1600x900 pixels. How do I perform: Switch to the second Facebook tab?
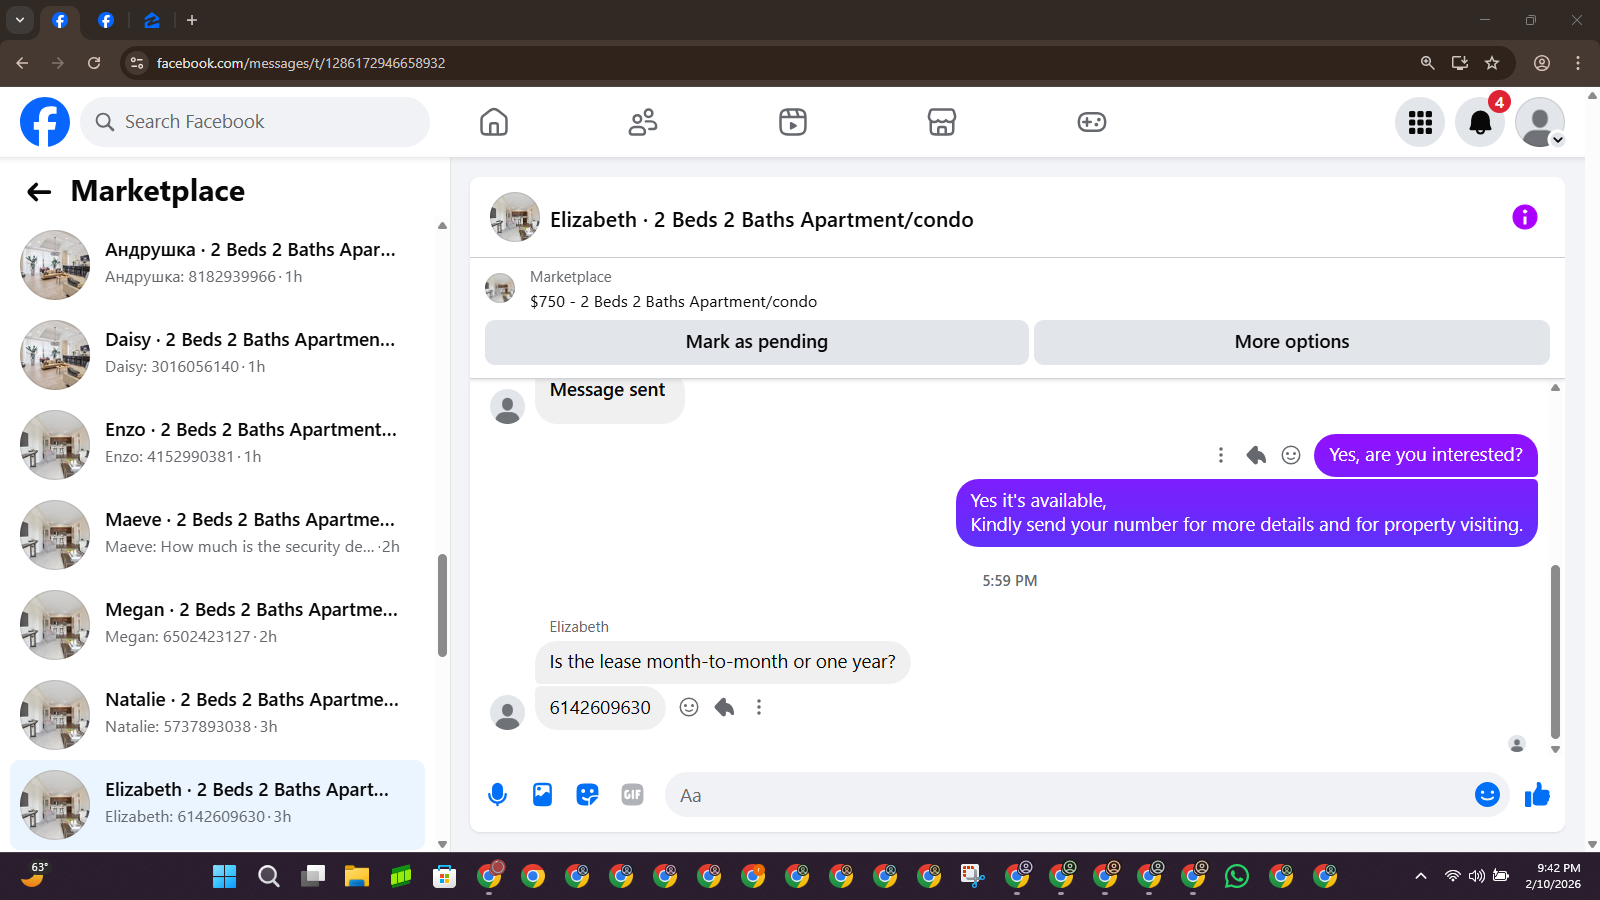pyautogui.click(x=106, y=20)
